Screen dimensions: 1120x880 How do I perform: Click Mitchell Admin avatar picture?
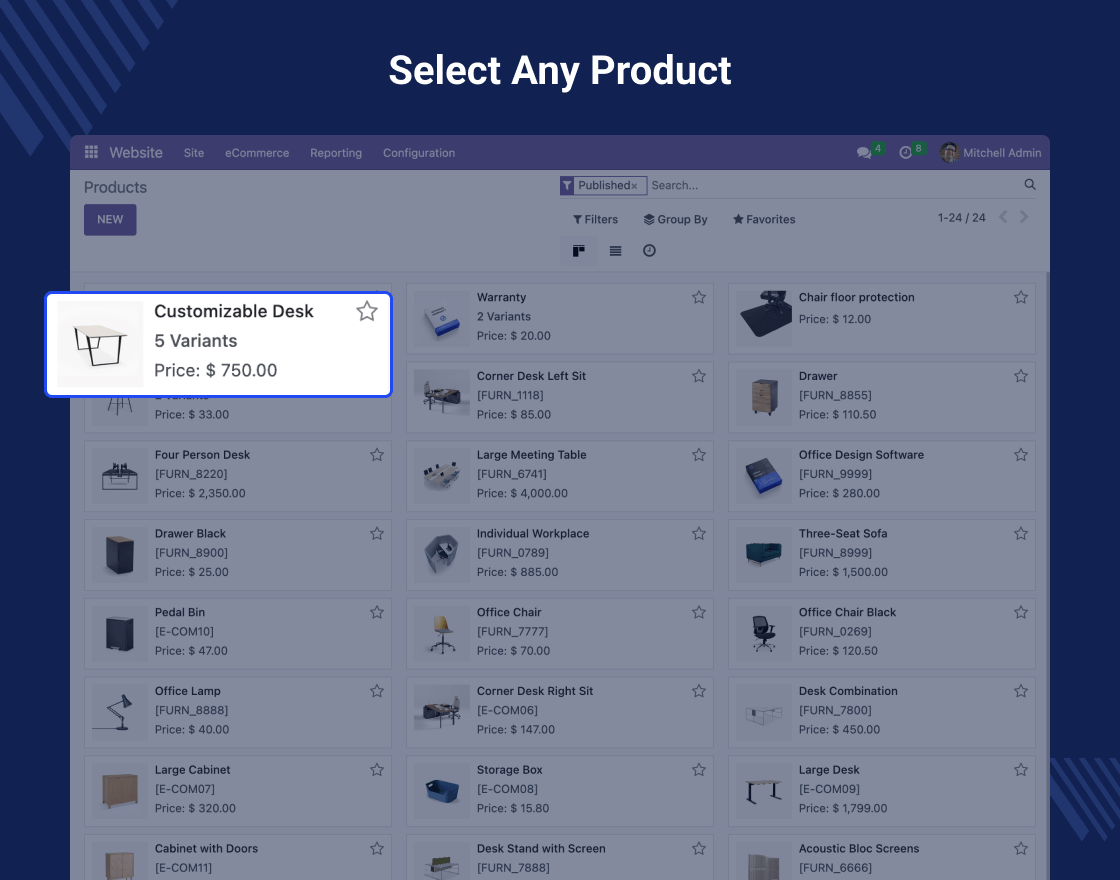pos(949,152)
